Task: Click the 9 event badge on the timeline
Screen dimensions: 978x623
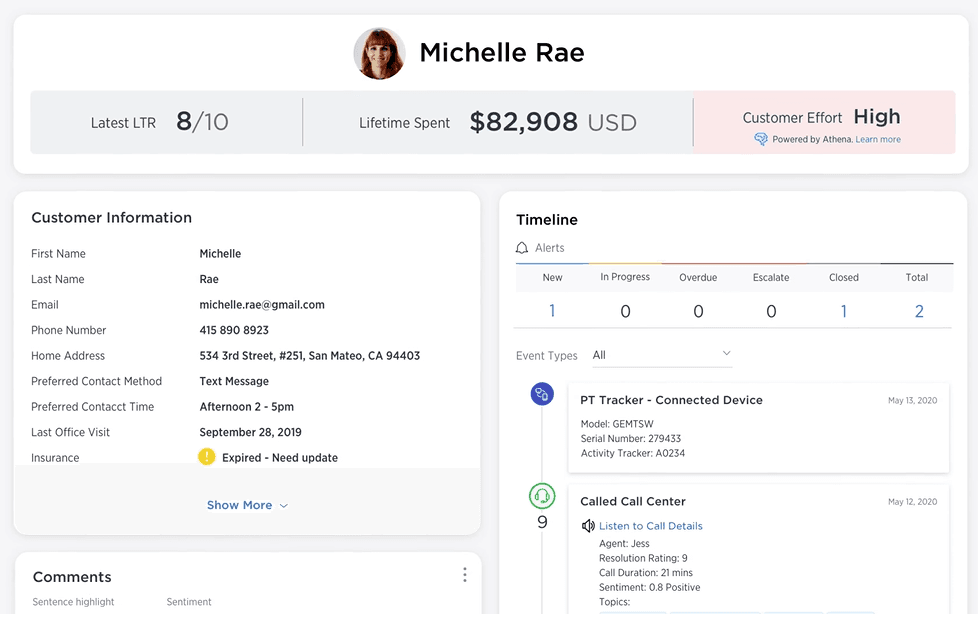Action: 542,521
